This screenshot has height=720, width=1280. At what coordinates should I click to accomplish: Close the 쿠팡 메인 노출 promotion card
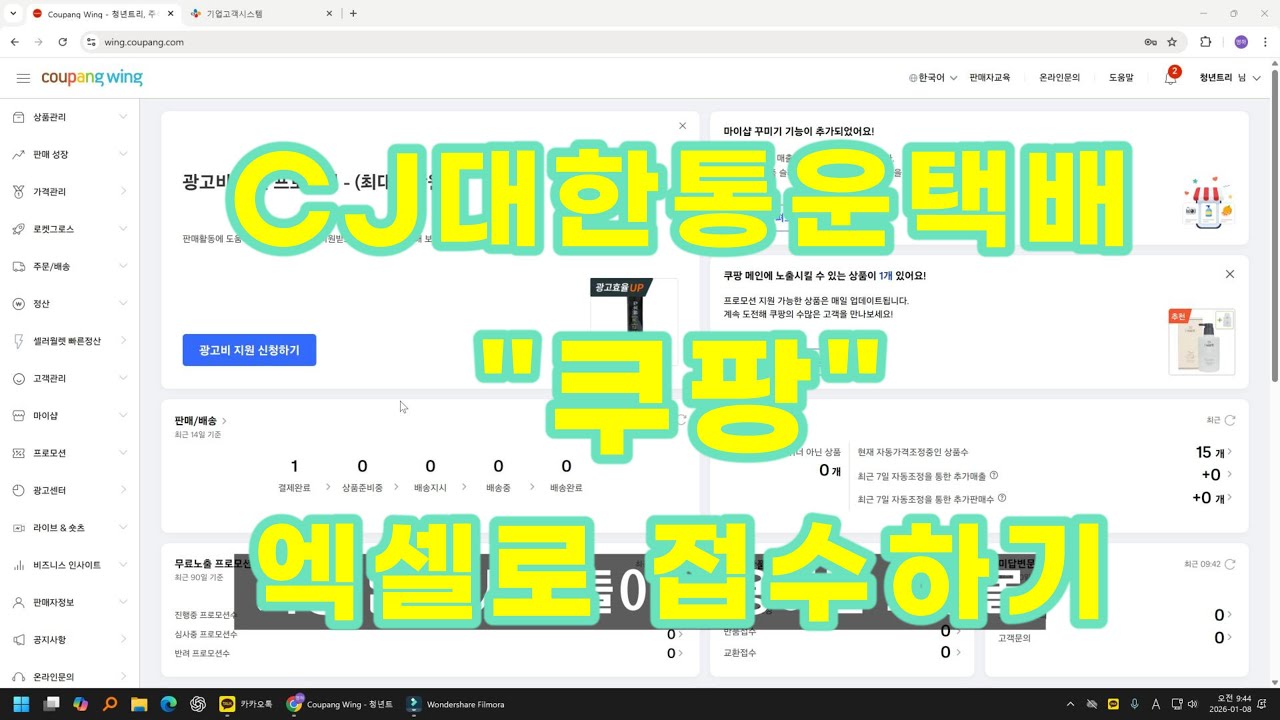[1230, 274]
